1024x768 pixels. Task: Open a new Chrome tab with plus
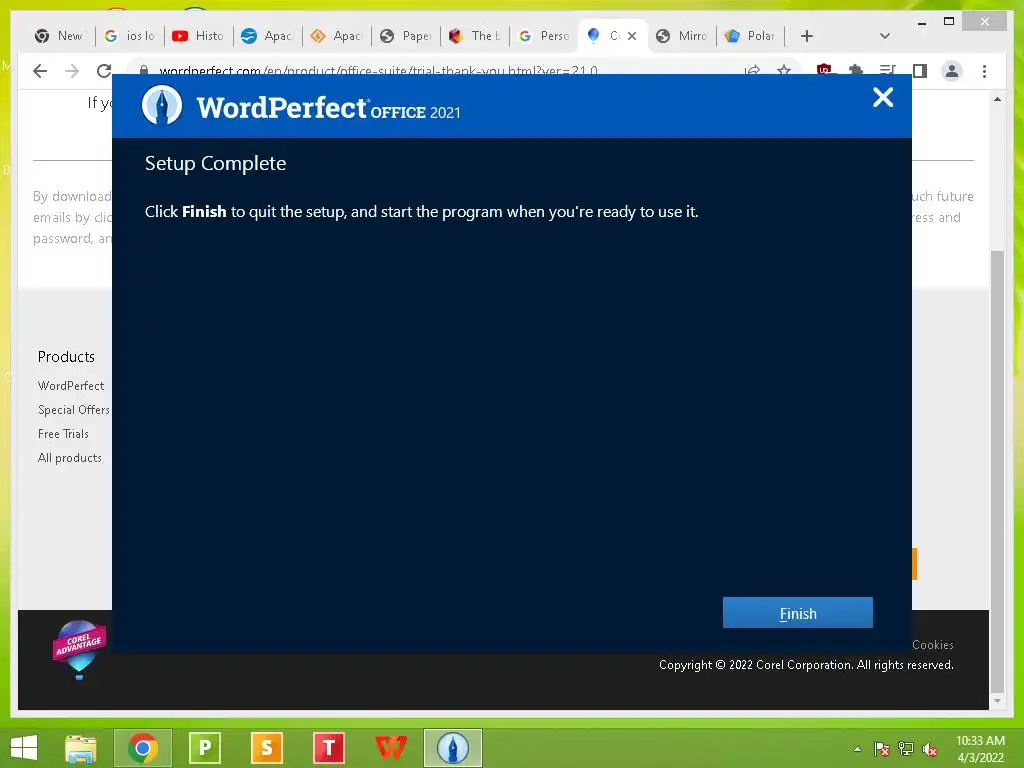click(x=807, y=36)
